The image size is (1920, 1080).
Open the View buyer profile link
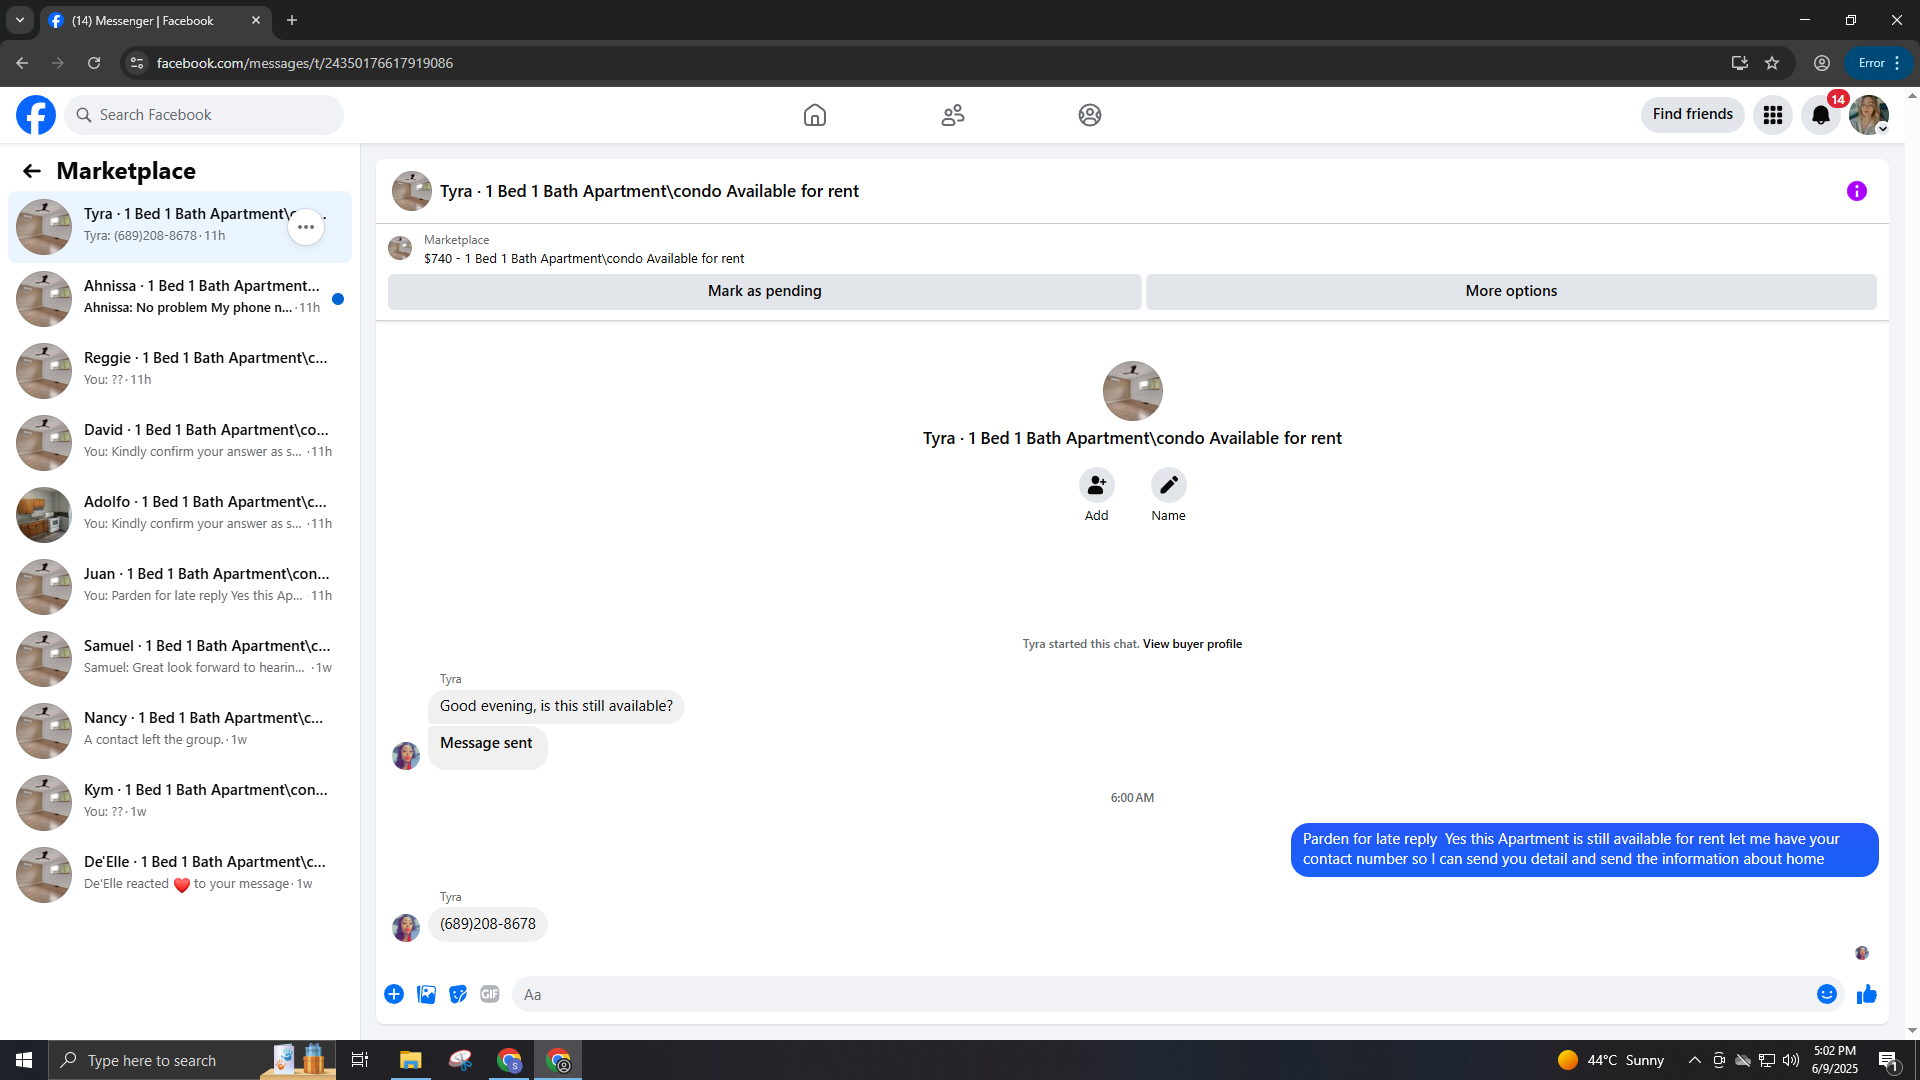(1192, 644)
